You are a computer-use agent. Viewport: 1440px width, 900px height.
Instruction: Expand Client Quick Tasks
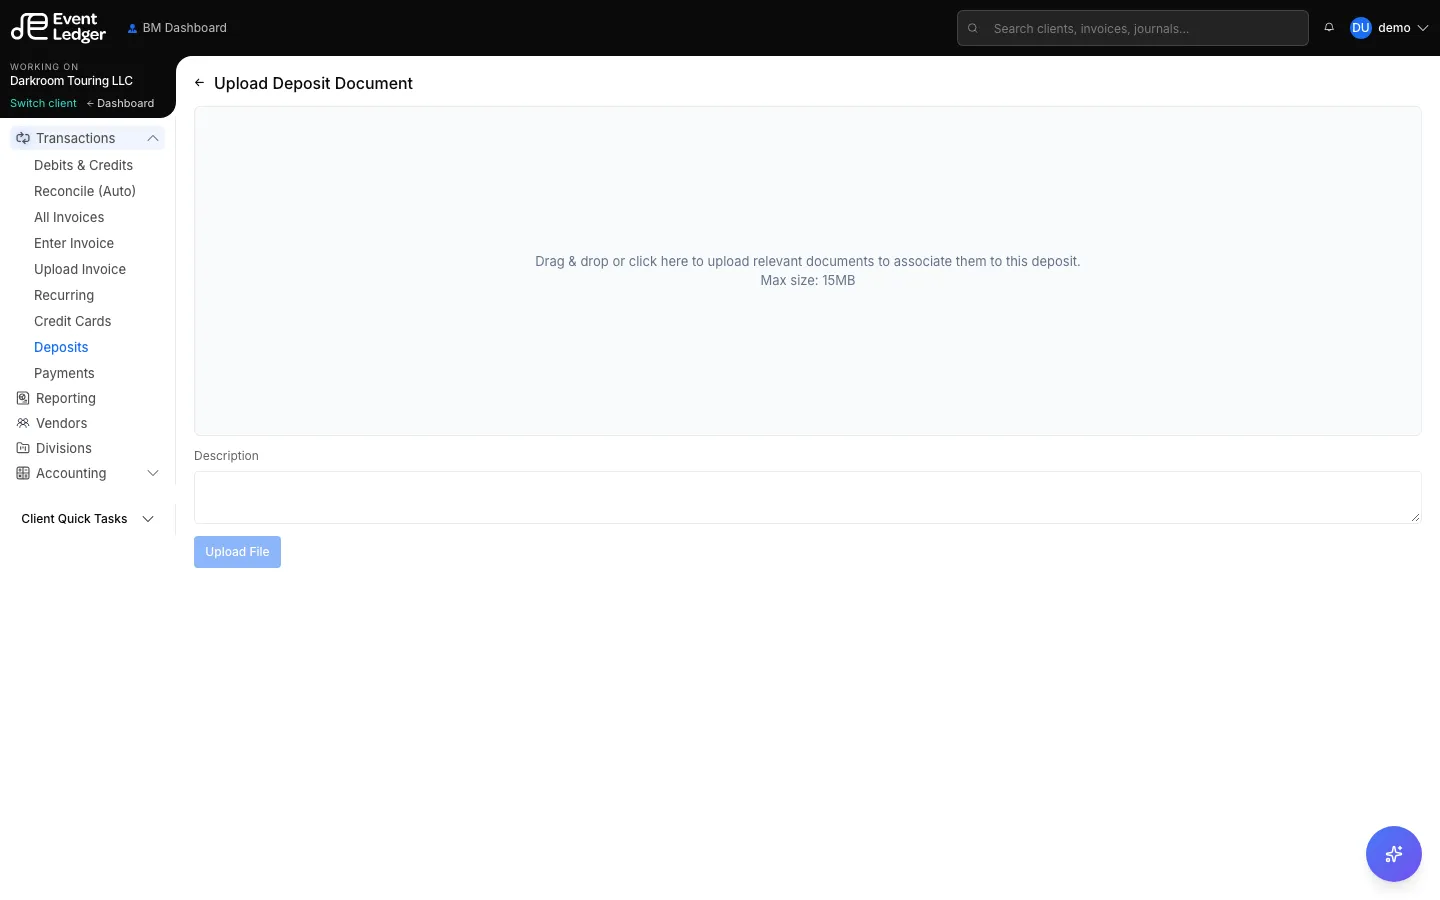pos(88,519)
